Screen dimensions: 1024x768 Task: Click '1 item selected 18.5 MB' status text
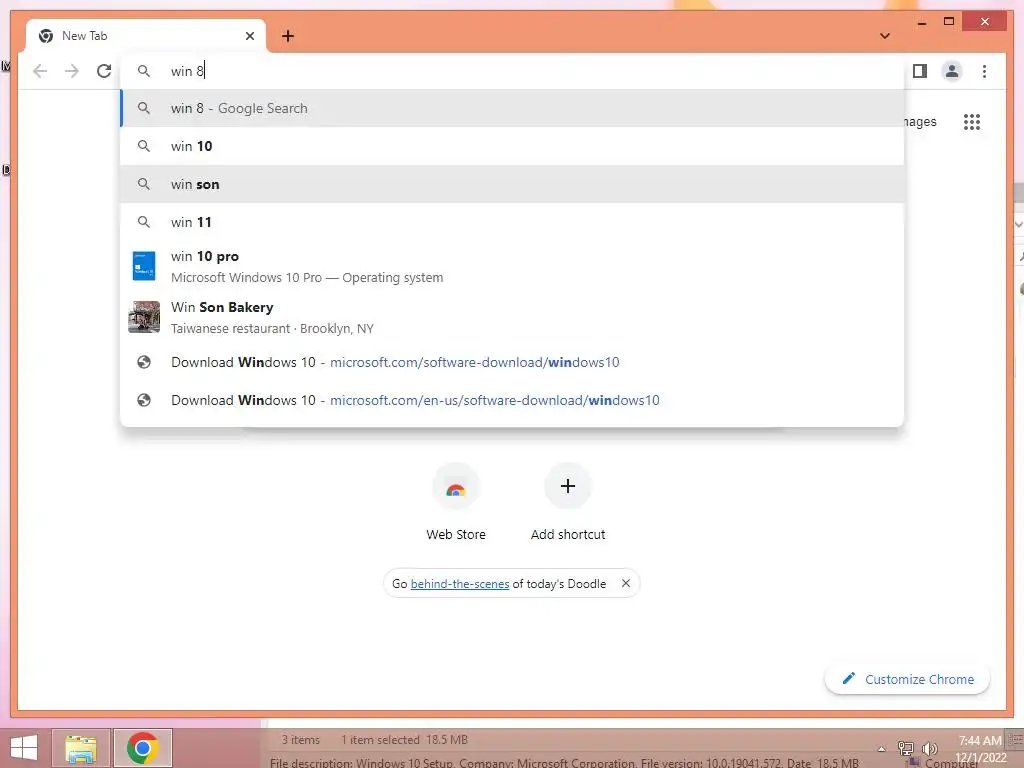404,740
